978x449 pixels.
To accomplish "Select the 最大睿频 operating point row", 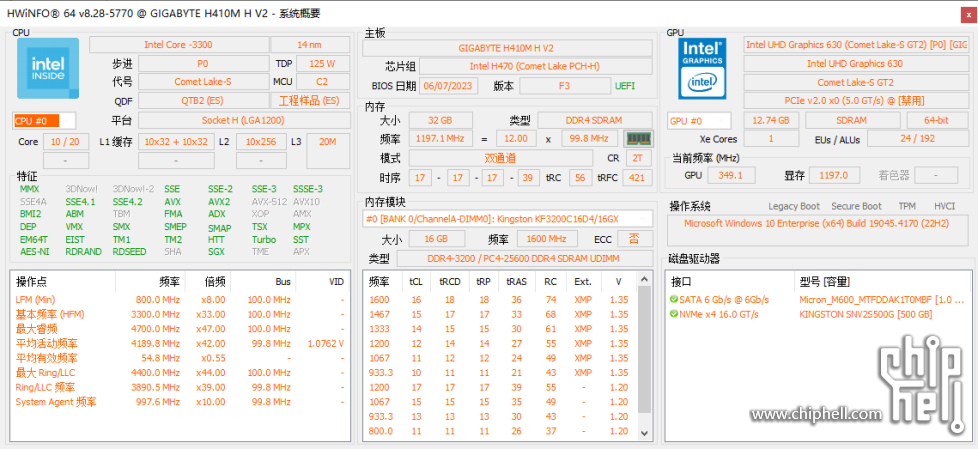I will pyautogui.click(x=180, y=329).
